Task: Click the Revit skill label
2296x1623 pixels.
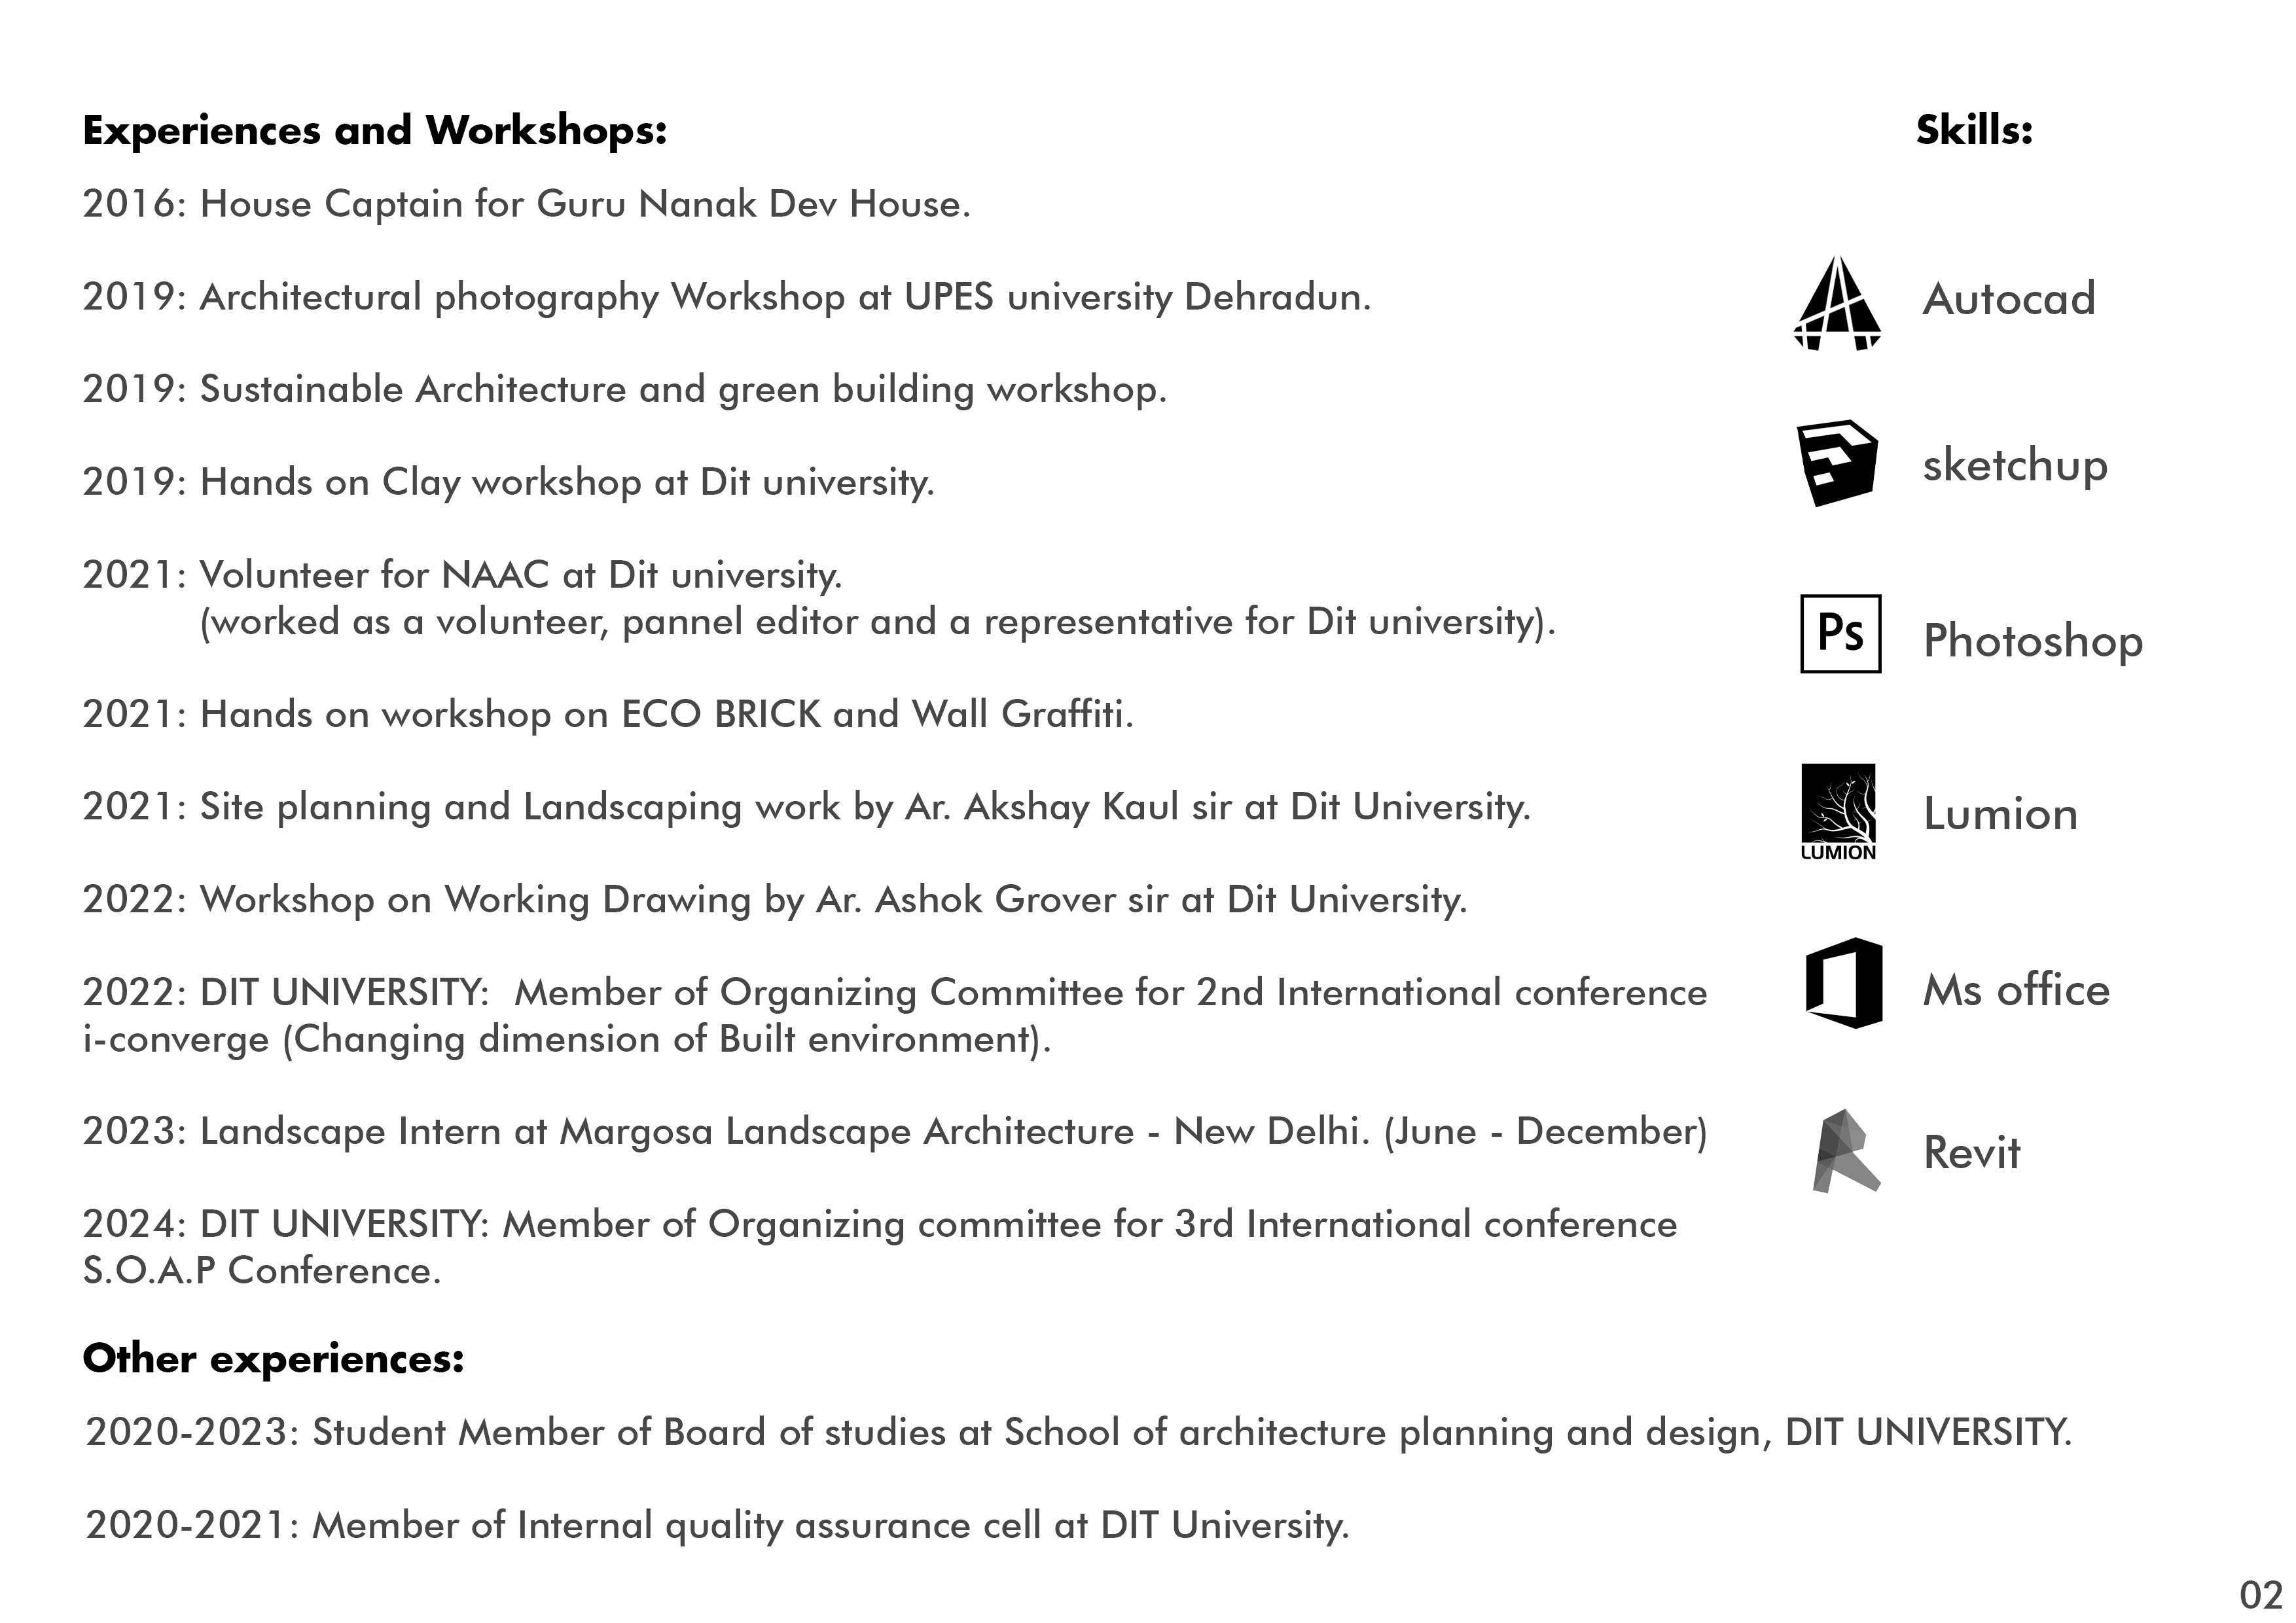Action: point(1971,1153)
